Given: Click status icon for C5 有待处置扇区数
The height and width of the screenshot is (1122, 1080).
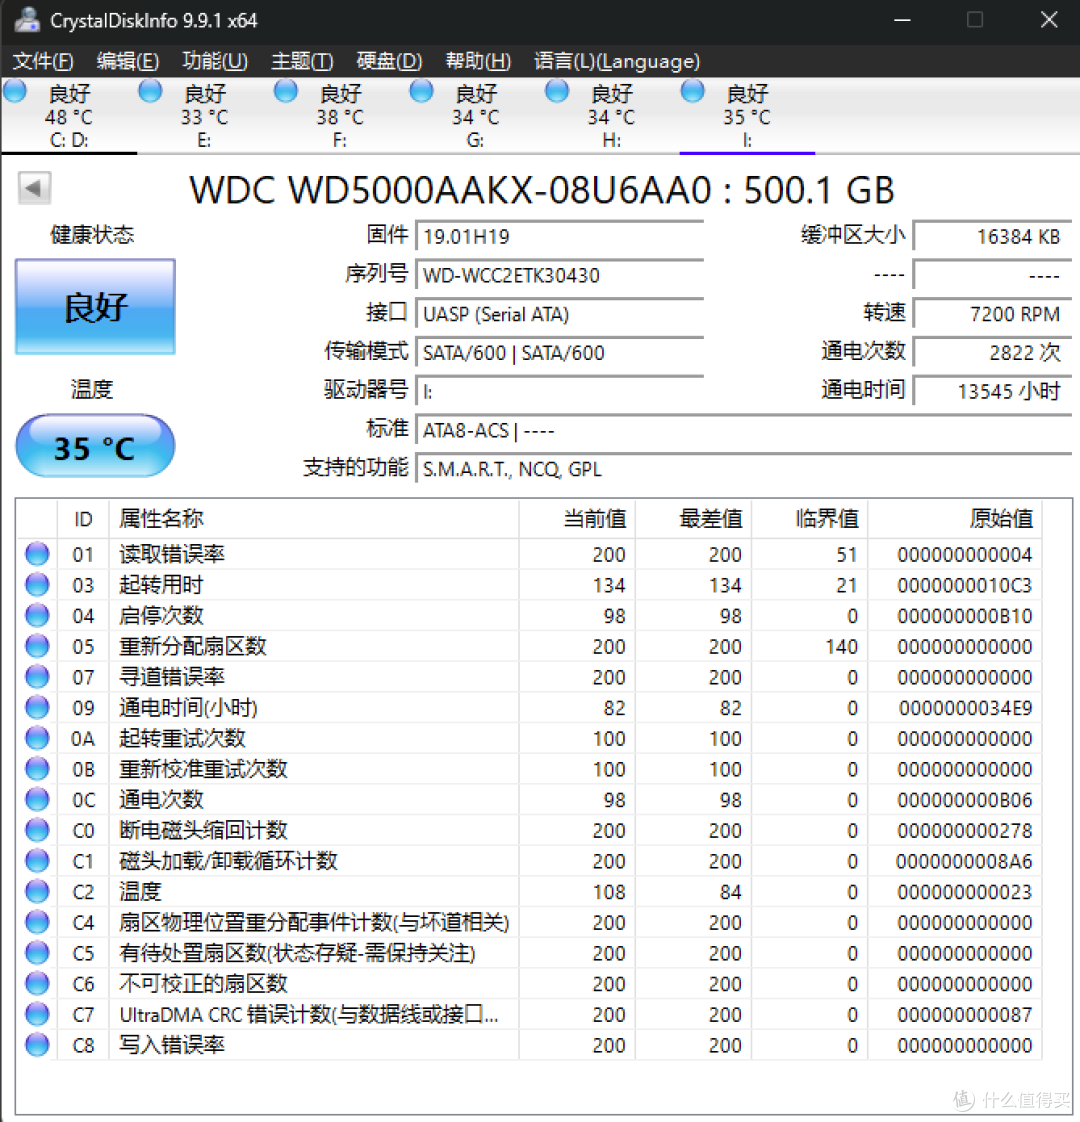Looking at the screenshot, I should 37,953.
